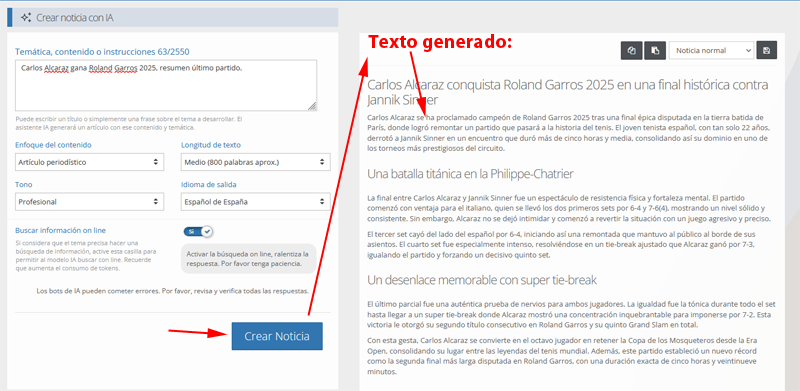The width and height of the screenshot is (800, 391).
Task: Click the paragraph starting Con esta gesta
Action: [564, 356]
